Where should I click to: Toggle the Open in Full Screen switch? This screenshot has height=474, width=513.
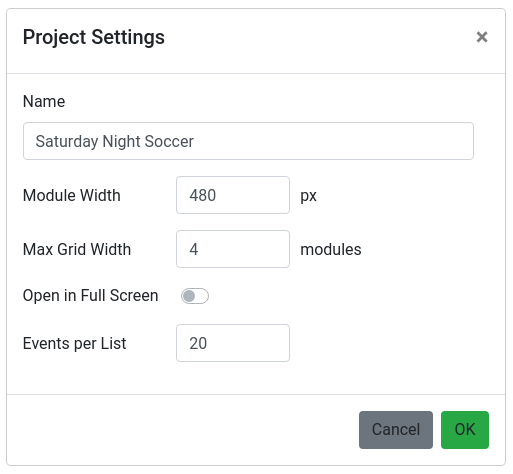click(195, 296)
